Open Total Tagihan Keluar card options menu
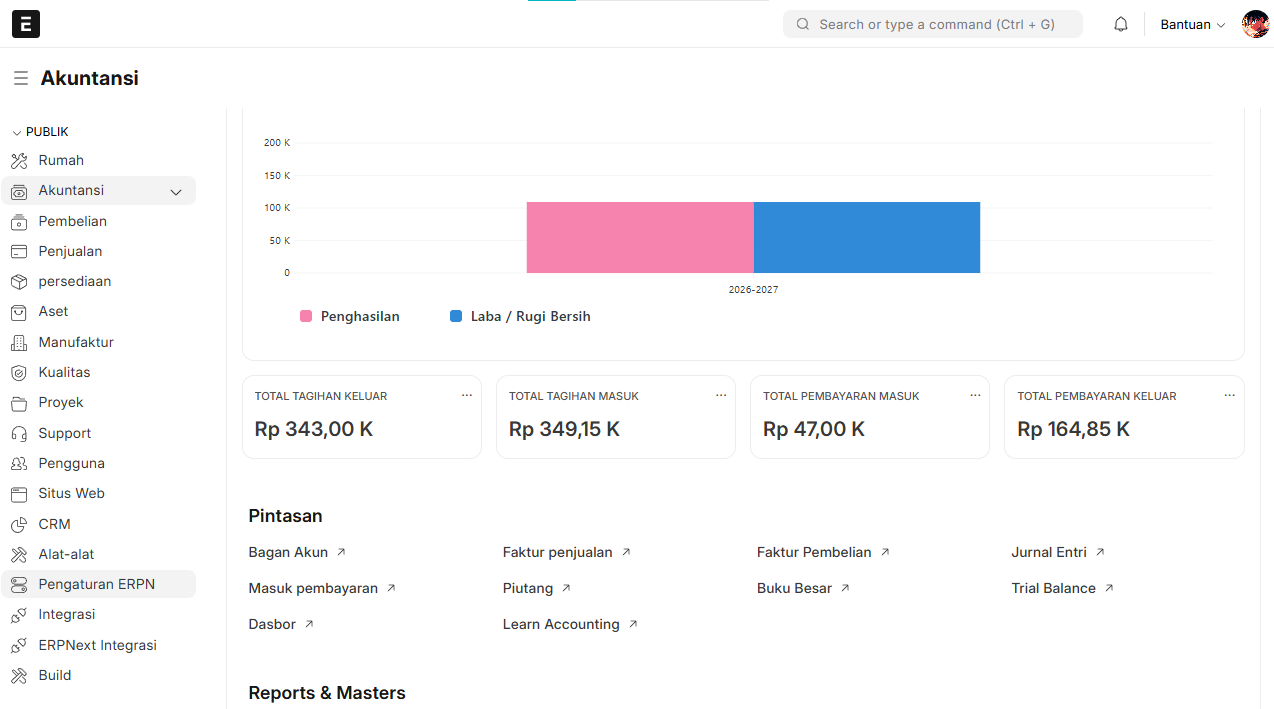1274x709 pixels. [467, 396]
